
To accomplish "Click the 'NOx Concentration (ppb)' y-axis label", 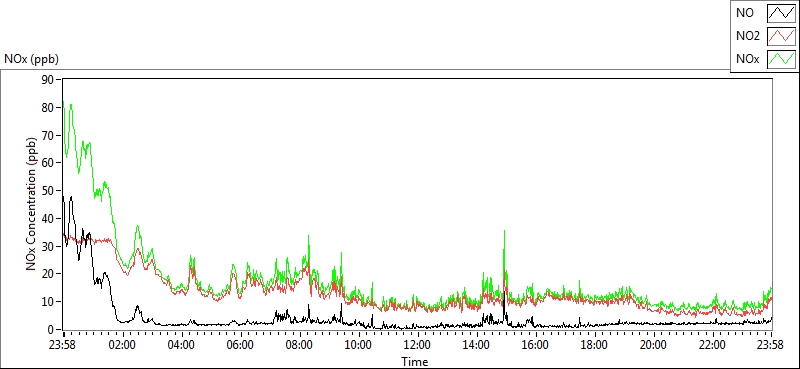I will (x=32, y=204).
